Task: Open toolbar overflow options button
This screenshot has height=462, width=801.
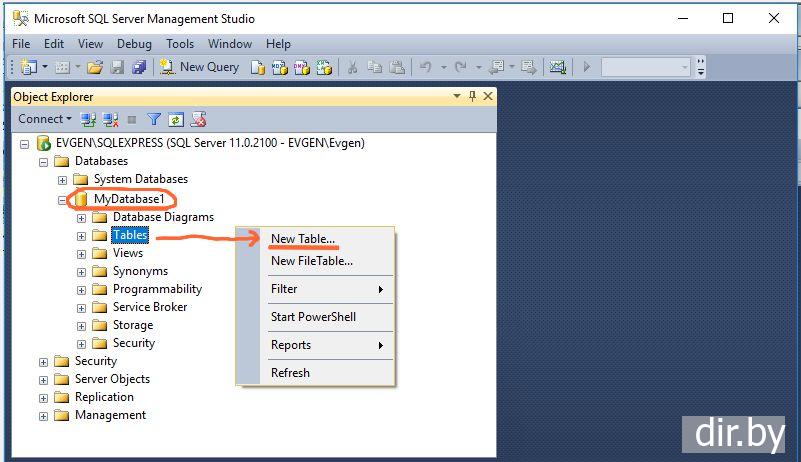Action: (701, 67)
